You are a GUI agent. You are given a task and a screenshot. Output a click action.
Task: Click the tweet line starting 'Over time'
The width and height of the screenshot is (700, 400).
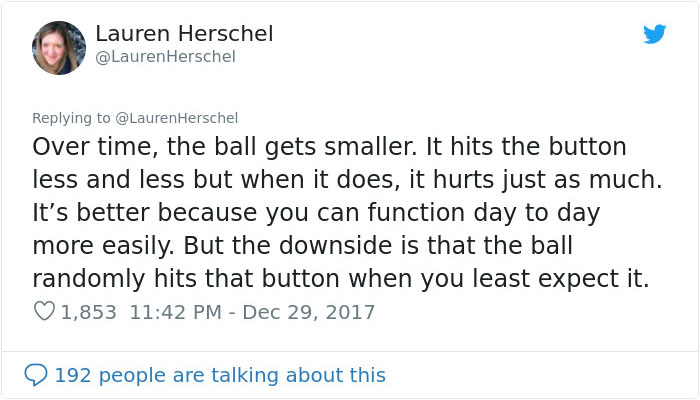pos(329,147)
